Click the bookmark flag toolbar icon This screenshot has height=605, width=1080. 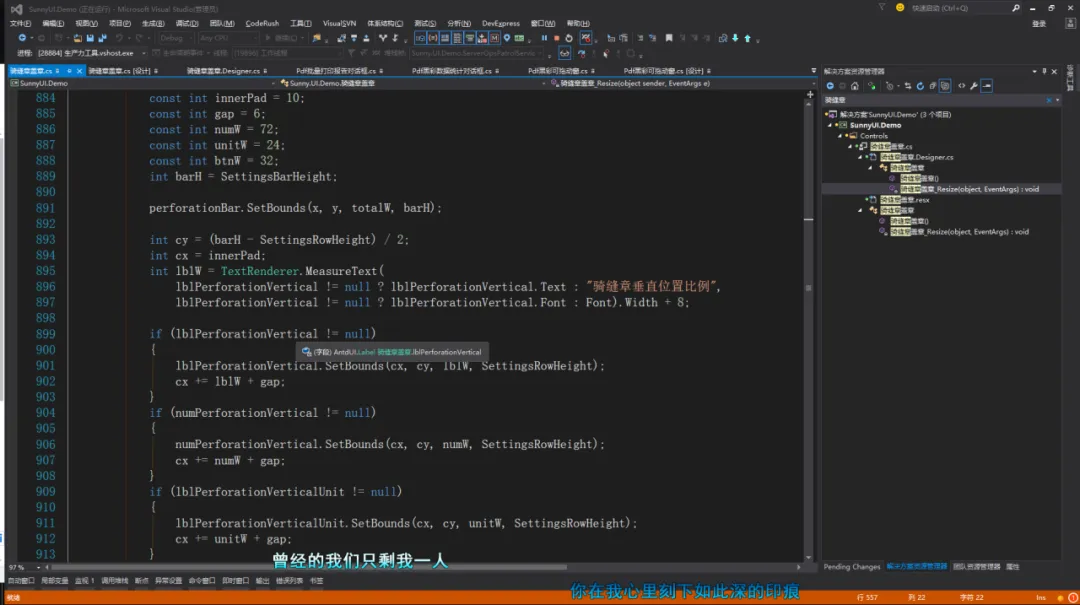tap(669, 38)
